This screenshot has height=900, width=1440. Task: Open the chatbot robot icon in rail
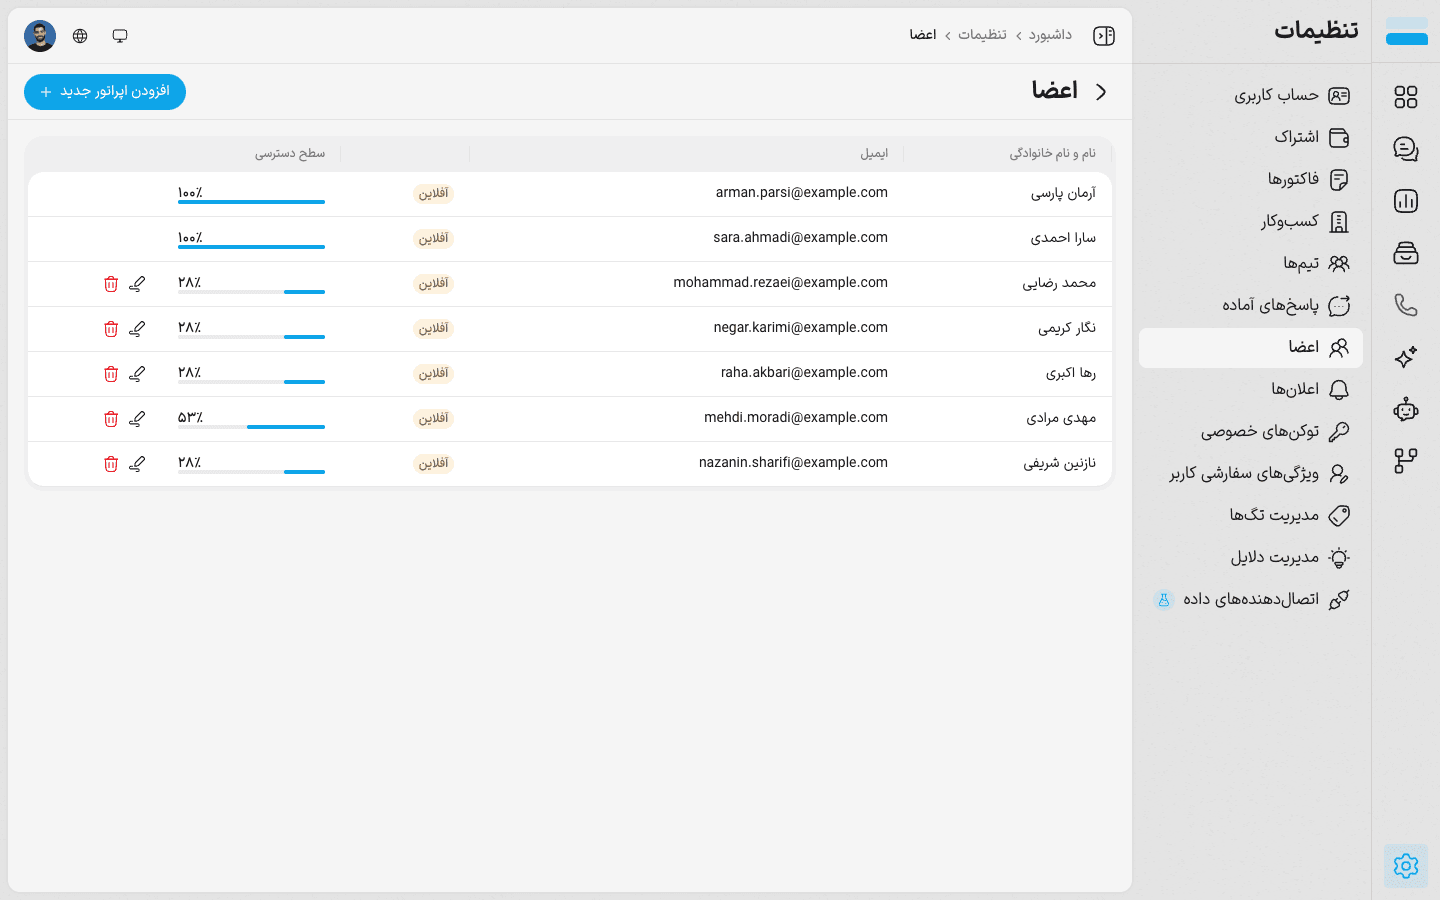point(1406,409)
